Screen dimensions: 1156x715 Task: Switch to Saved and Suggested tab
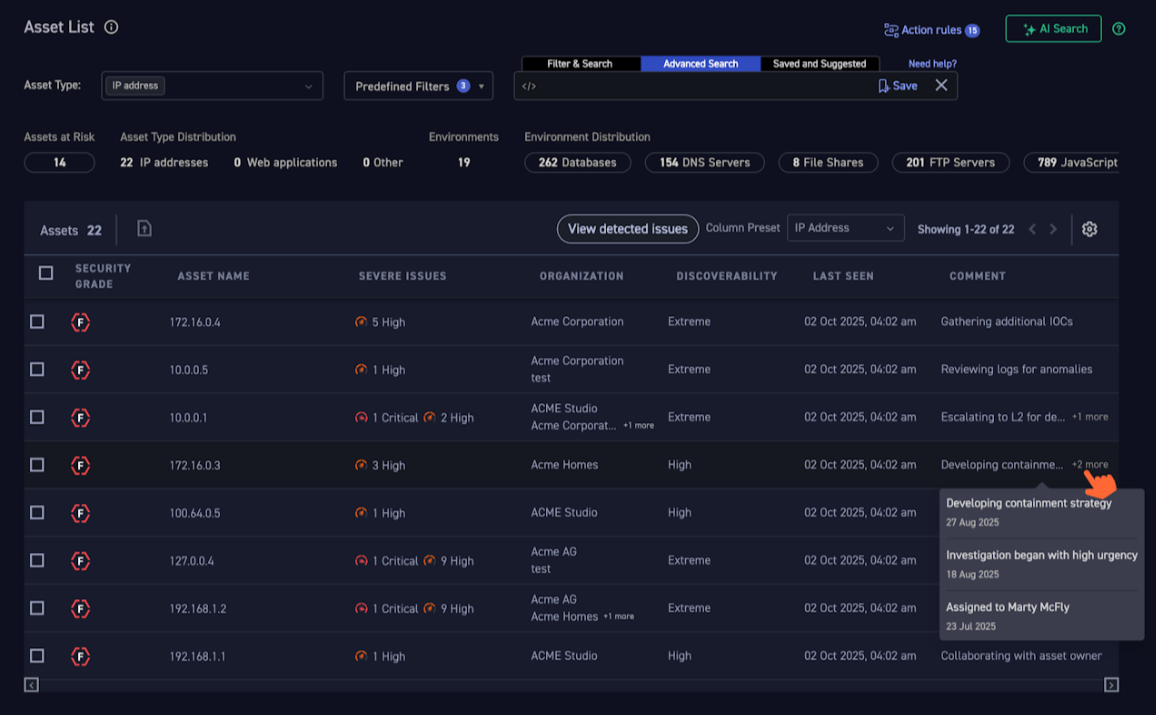pyautogui.click(x=819, y=64)
